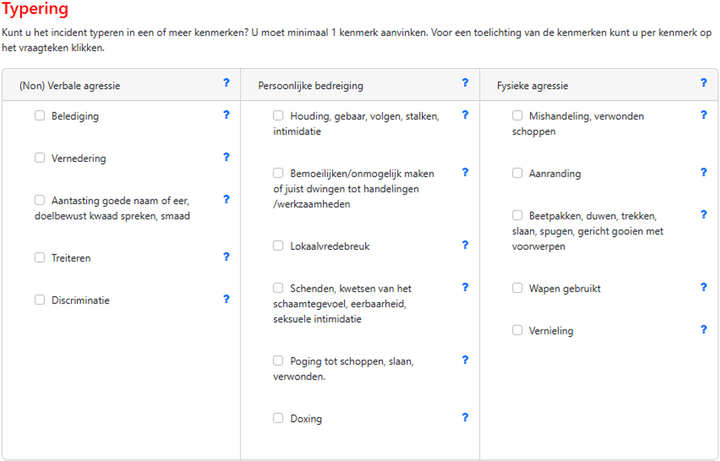Show help for Discriminatie
The image size is (720, 461).
pos(226,299)
